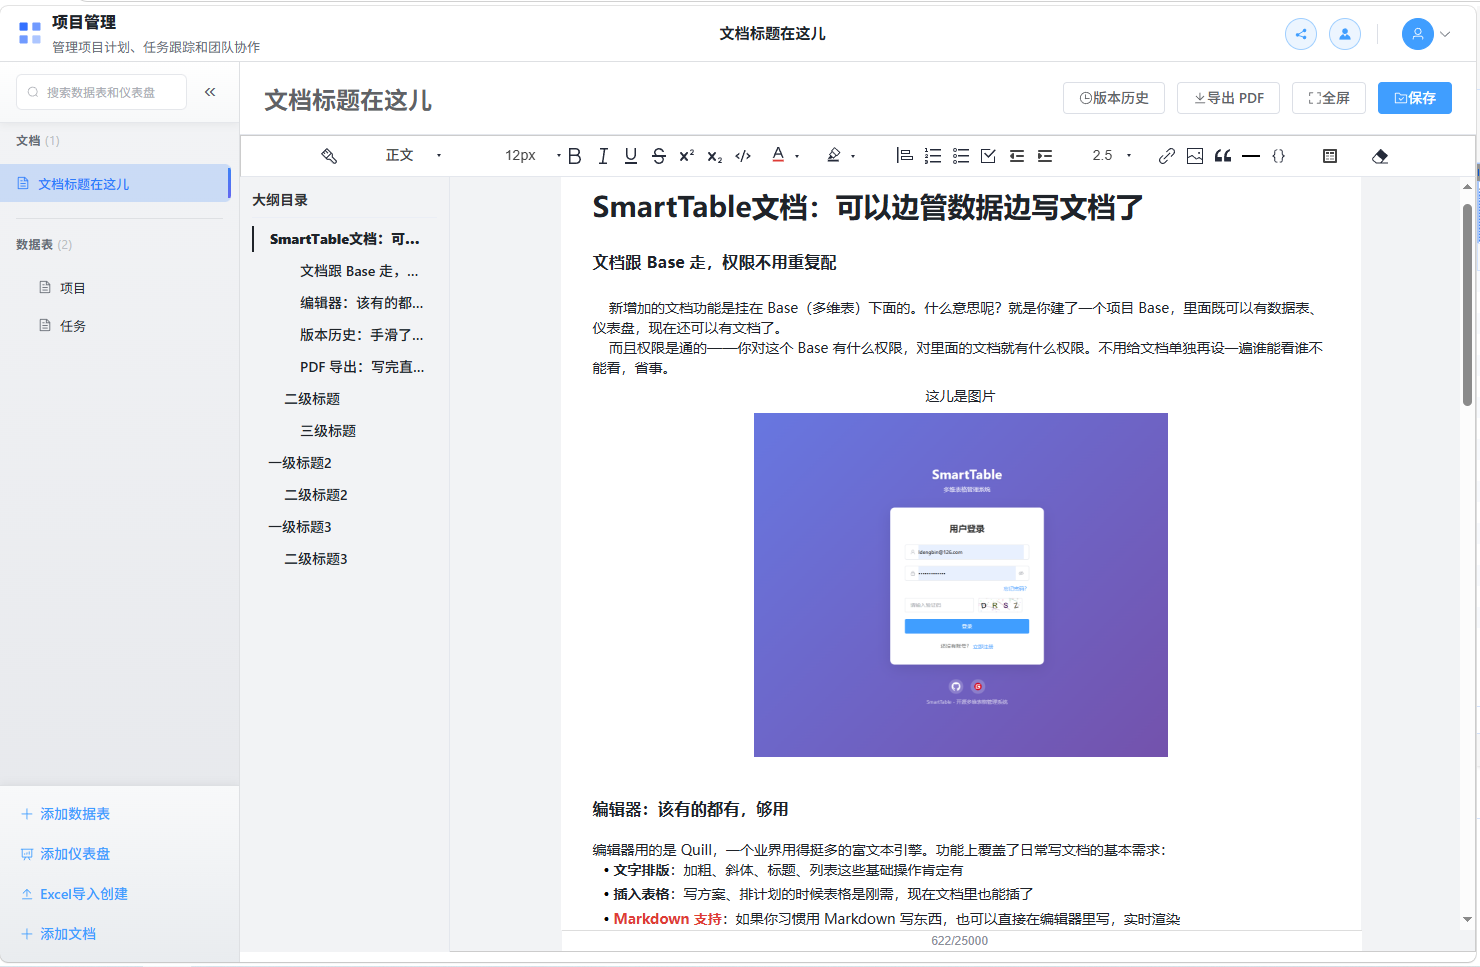Jump to outline item SmartTable文档

tap(344, 239)
